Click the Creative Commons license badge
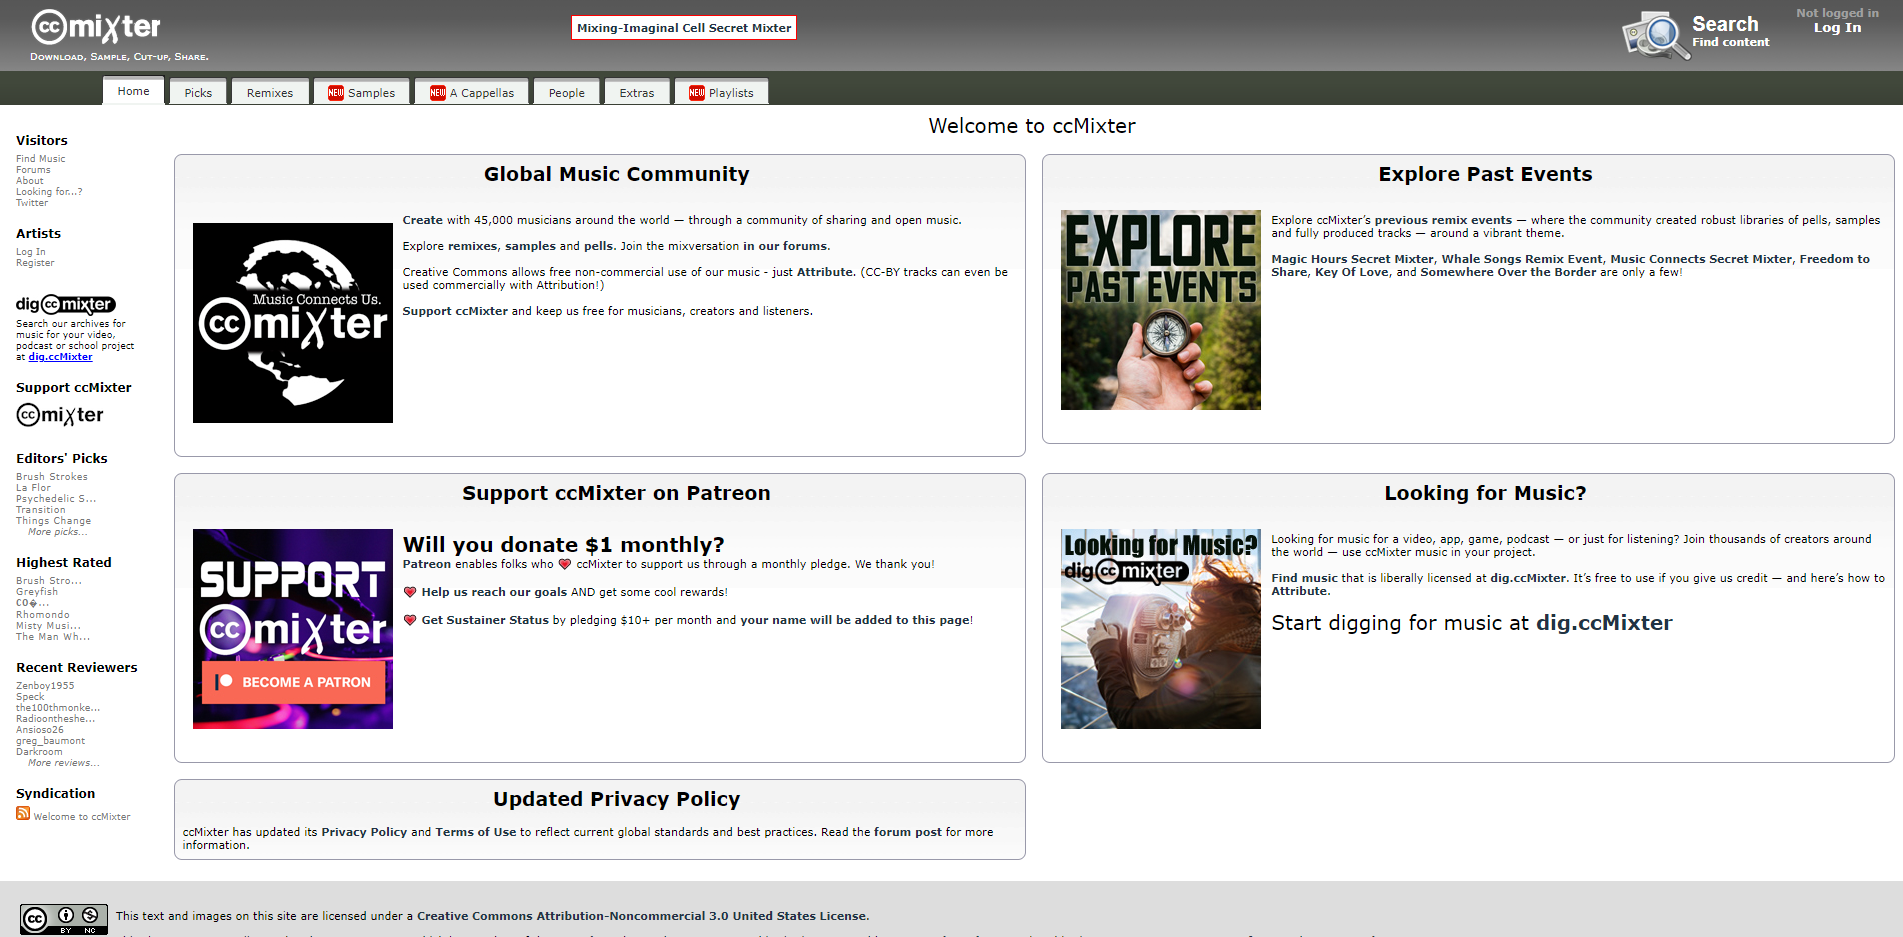This screenshot has height=937, width=1903. [x=64, y=918]
